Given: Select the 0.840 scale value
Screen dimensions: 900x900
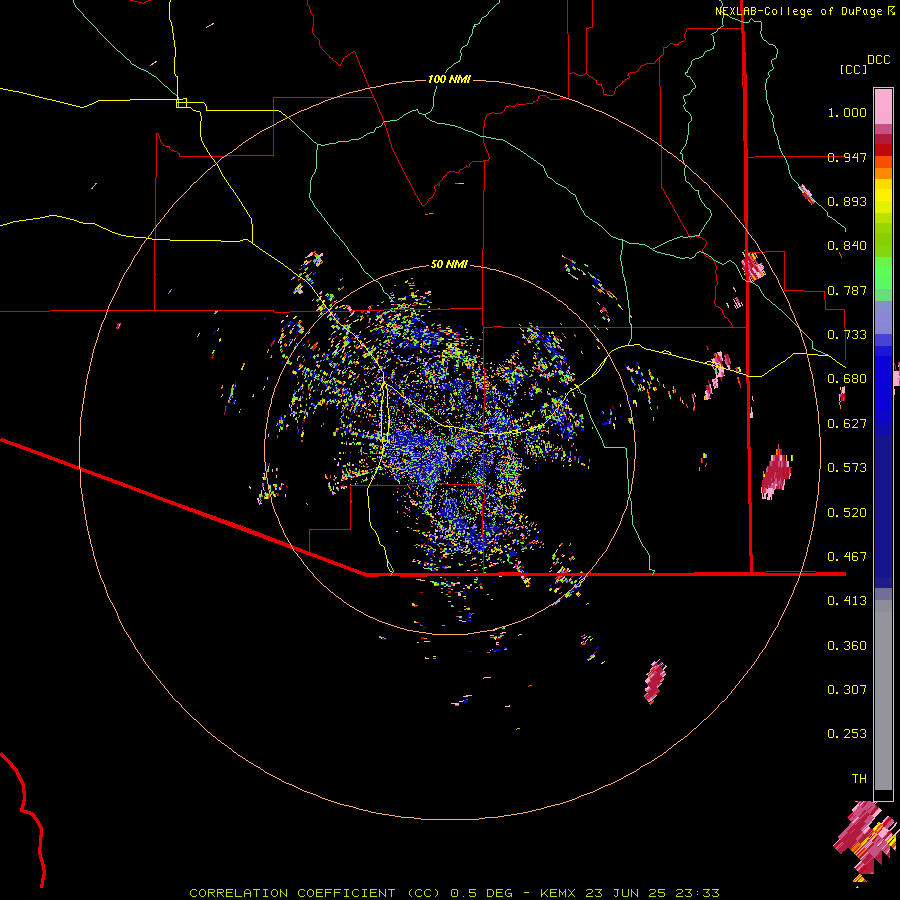Looking at the screenshot, I should point(847,246).
